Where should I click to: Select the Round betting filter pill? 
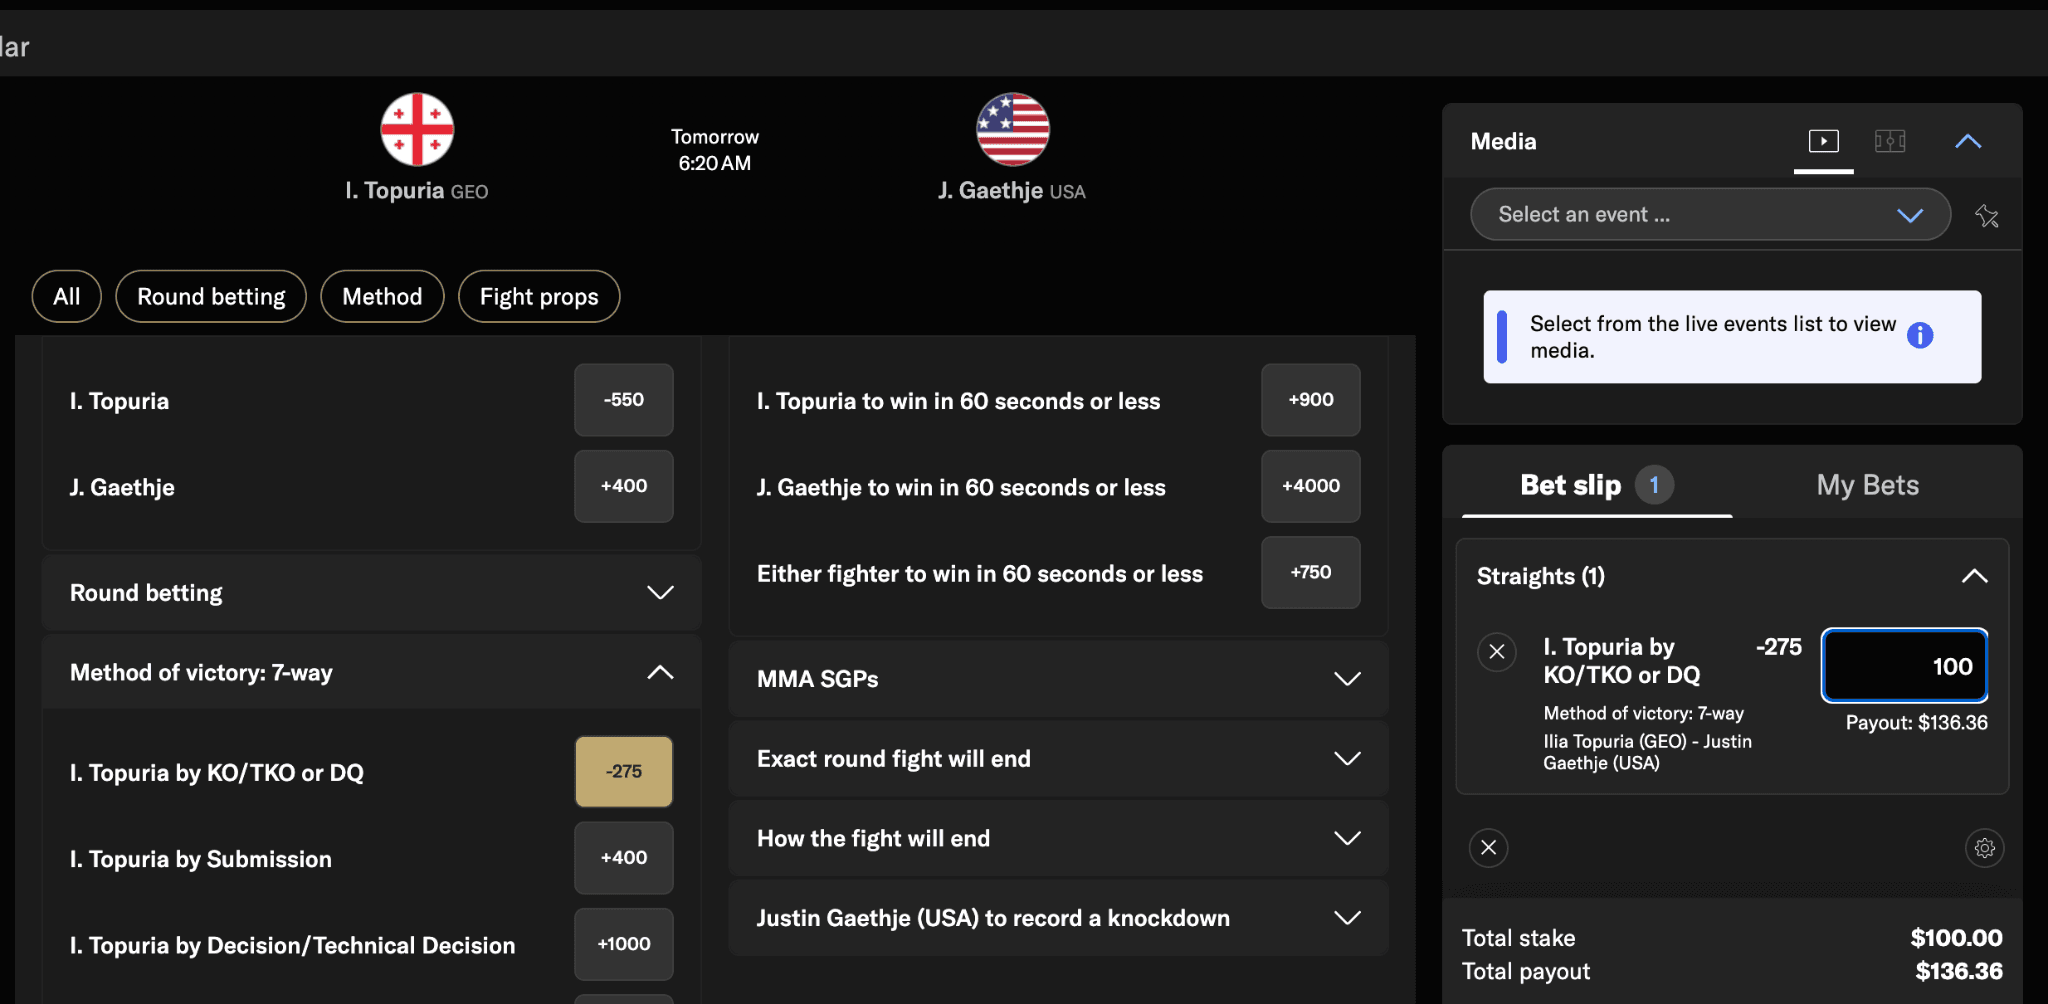[x=211, y=296]
